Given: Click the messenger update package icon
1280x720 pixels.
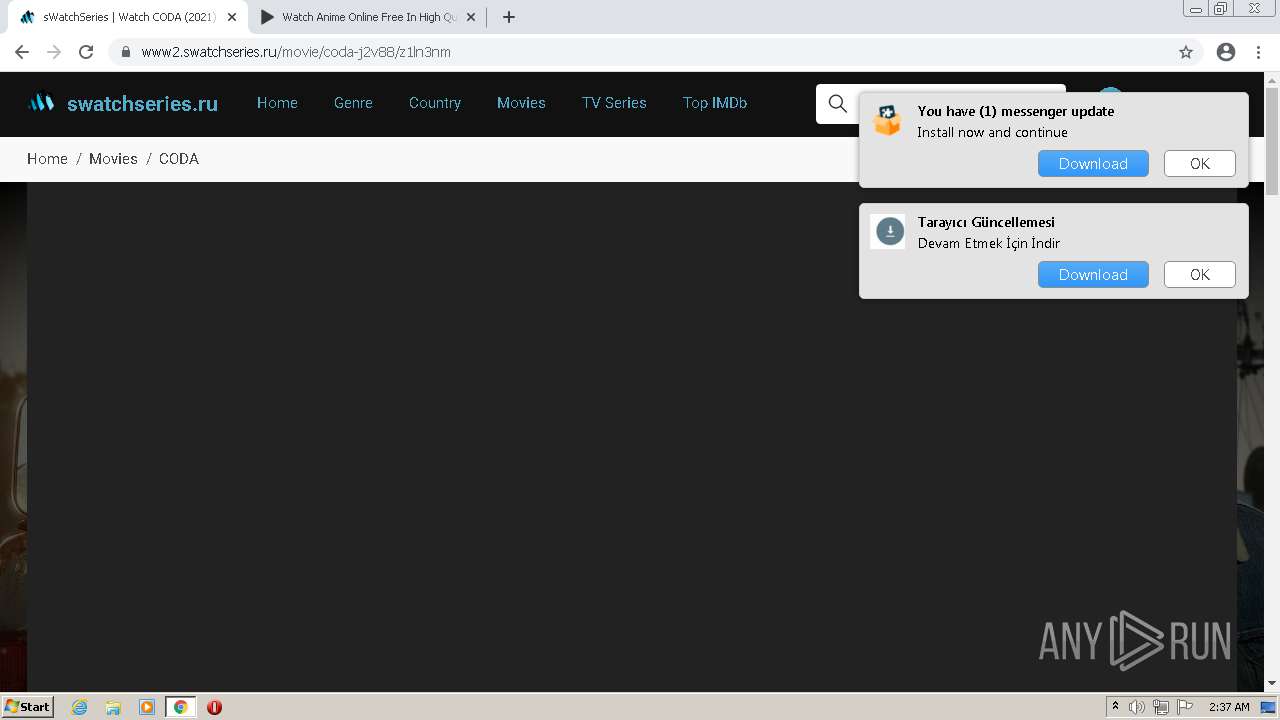Looking at the screenshot, I should [887, 120].
